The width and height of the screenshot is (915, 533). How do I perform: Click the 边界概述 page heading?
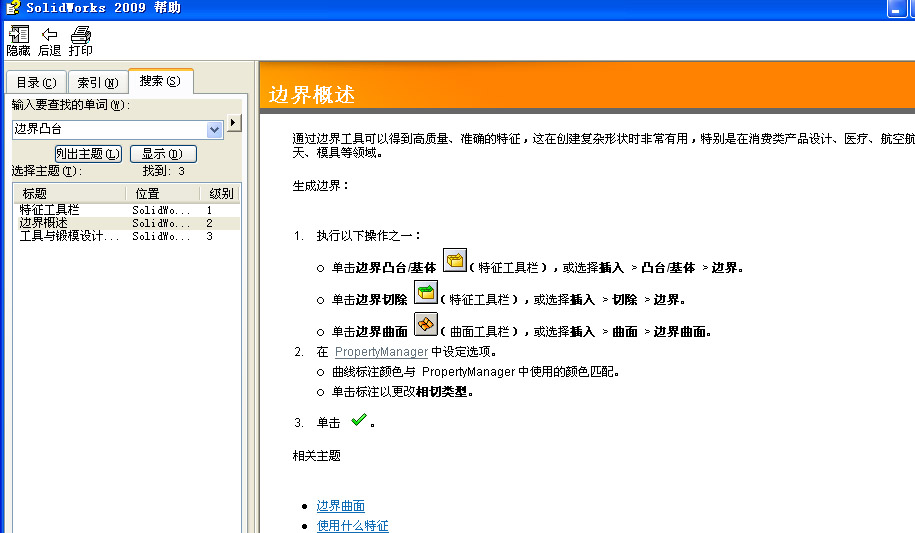pyautogui.click(x=312, y=95)
